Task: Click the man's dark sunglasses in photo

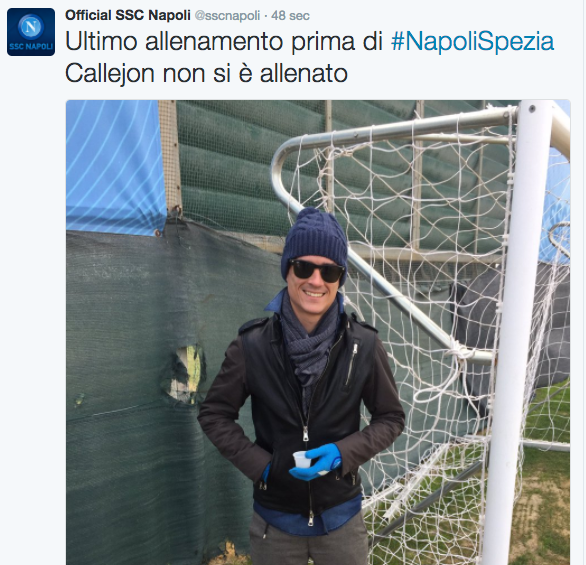Action: (316, 269)
